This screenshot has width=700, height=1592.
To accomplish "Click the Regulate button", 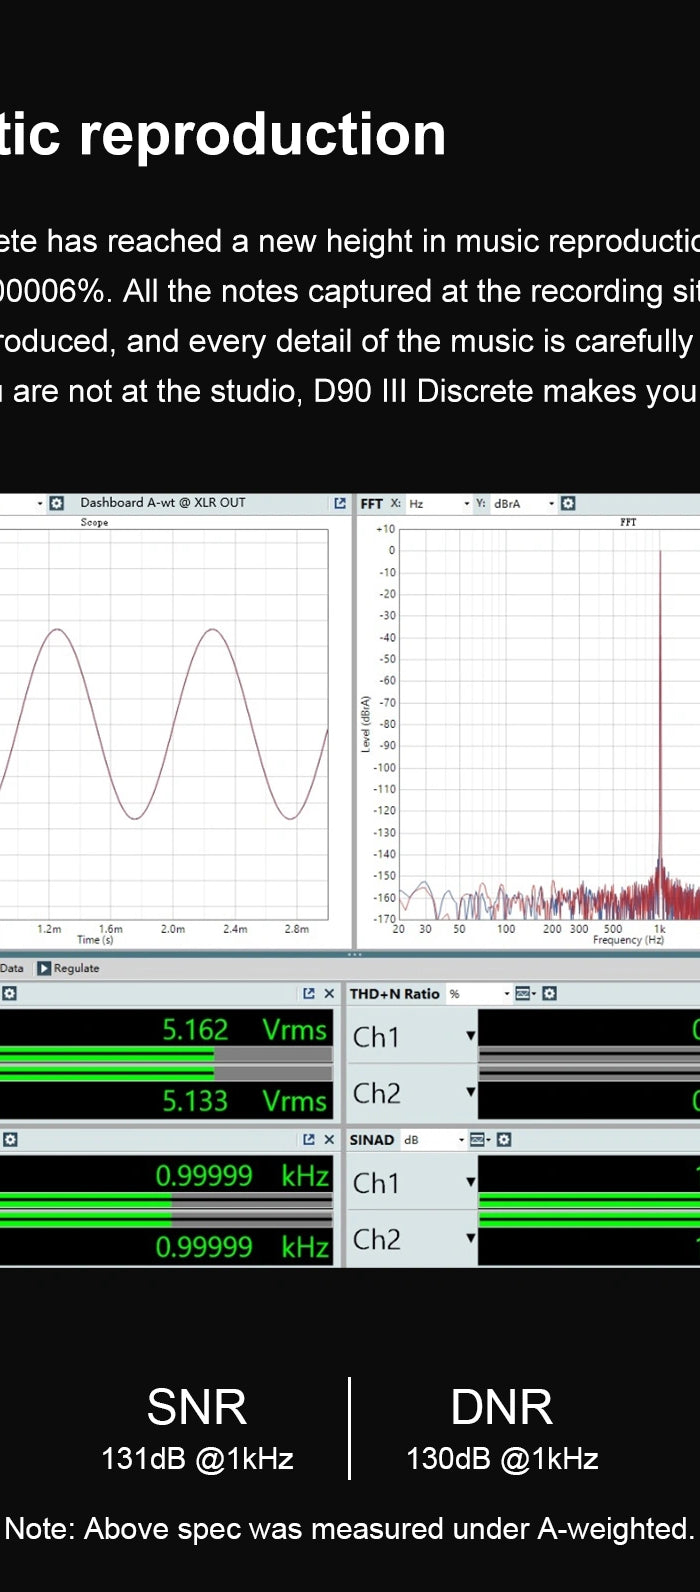I will (x=68, y=968).
